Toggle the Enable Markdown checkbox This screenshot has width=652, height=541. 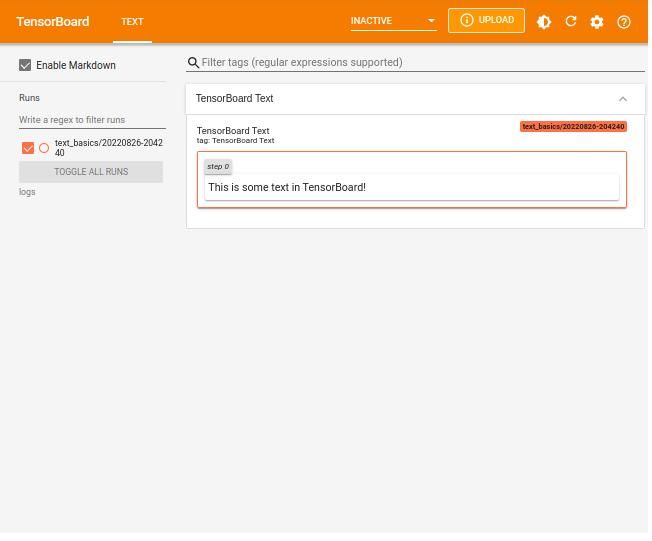(x=25, y=65)
